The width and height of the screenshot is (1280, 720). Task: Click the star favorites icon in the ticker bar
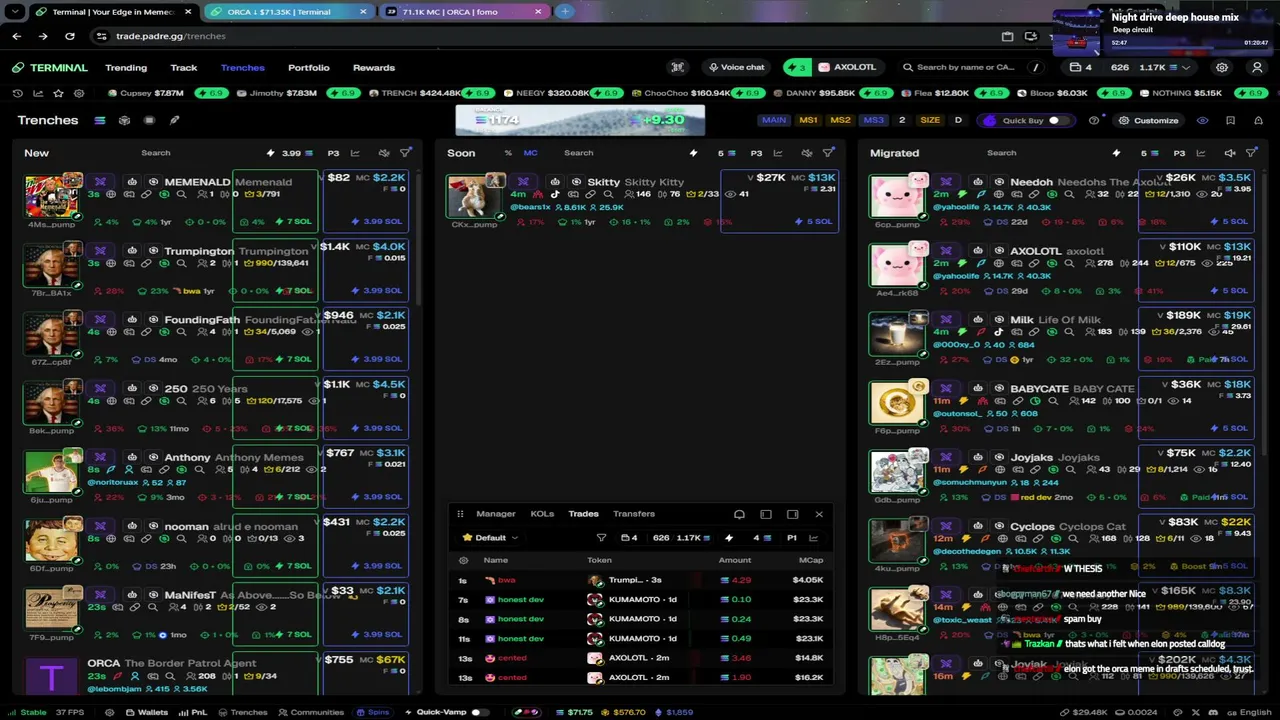tap(58, 93)
